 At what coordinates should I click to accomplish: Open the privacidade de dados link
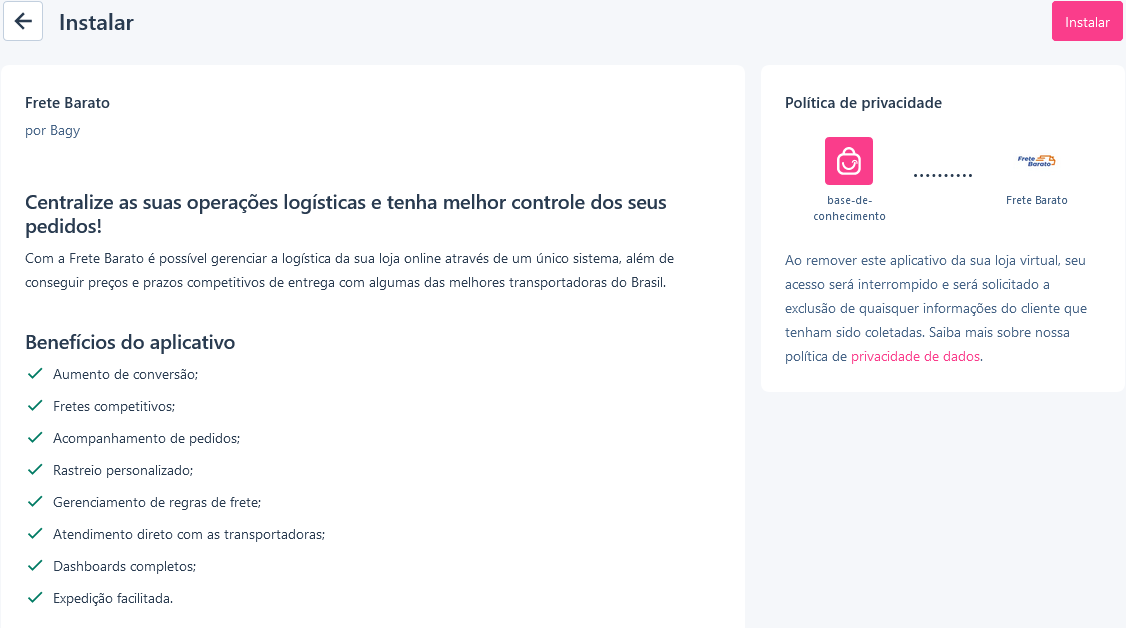(x=915, y=356)
